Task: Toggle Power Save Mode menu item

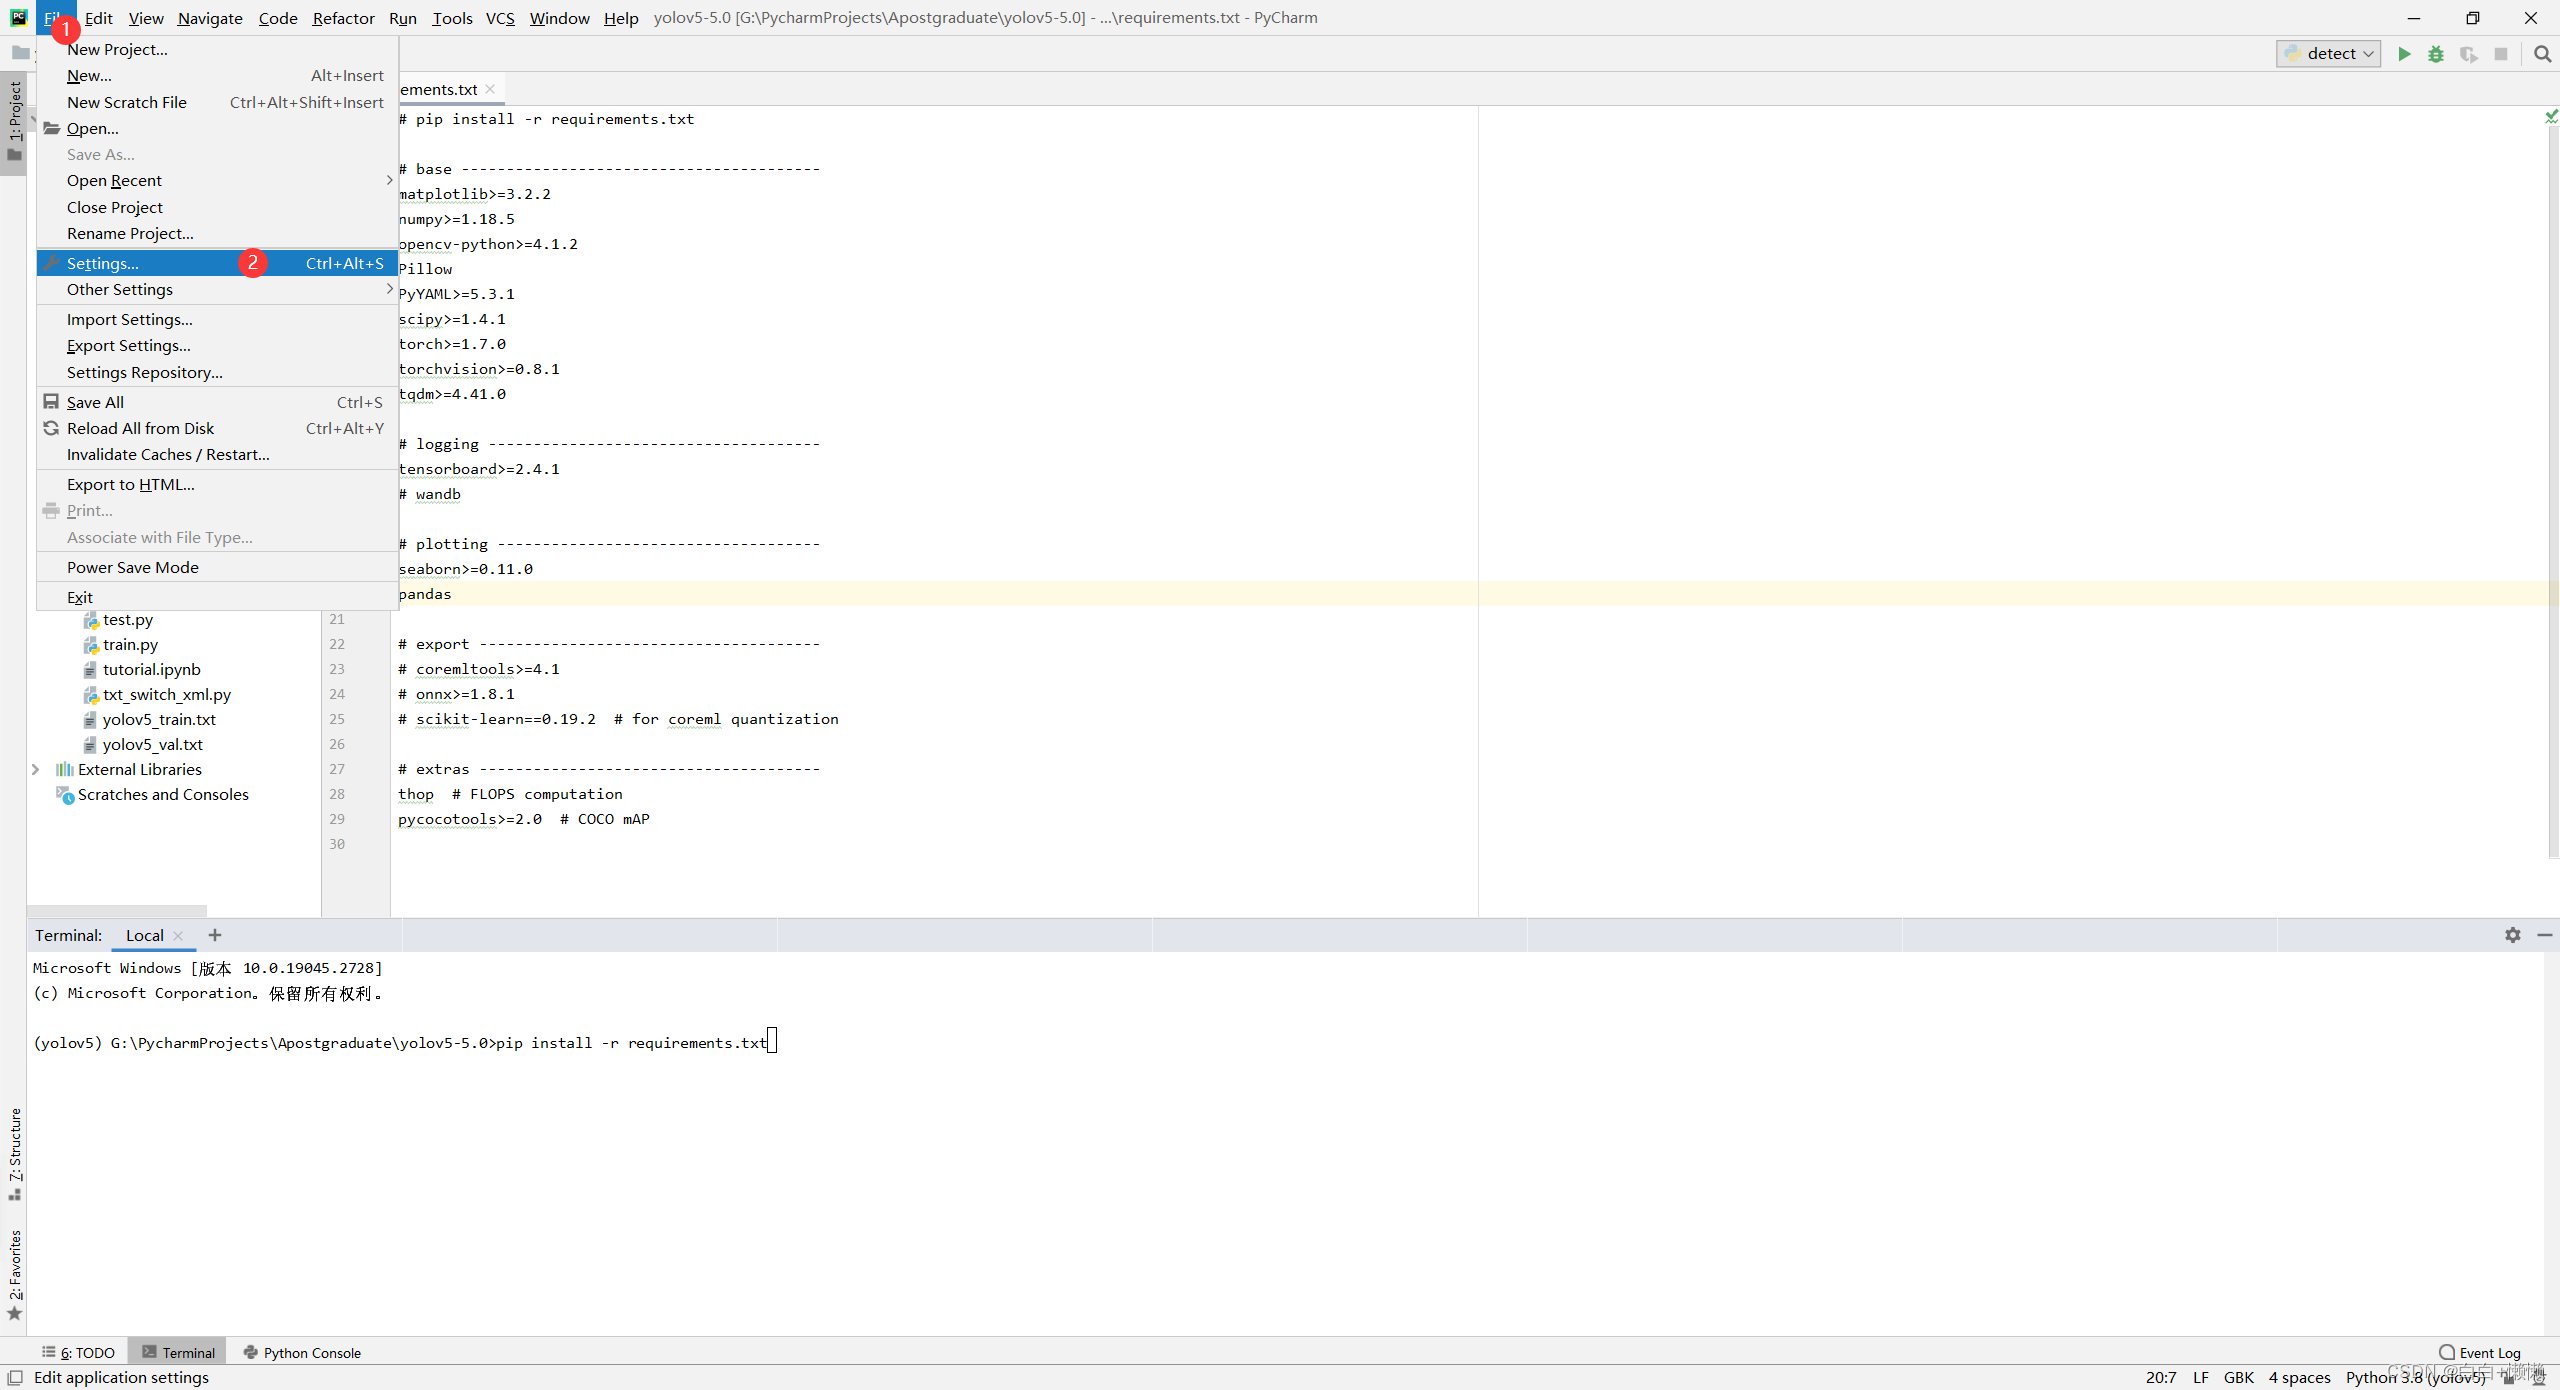Action: (x=133, y=567)
